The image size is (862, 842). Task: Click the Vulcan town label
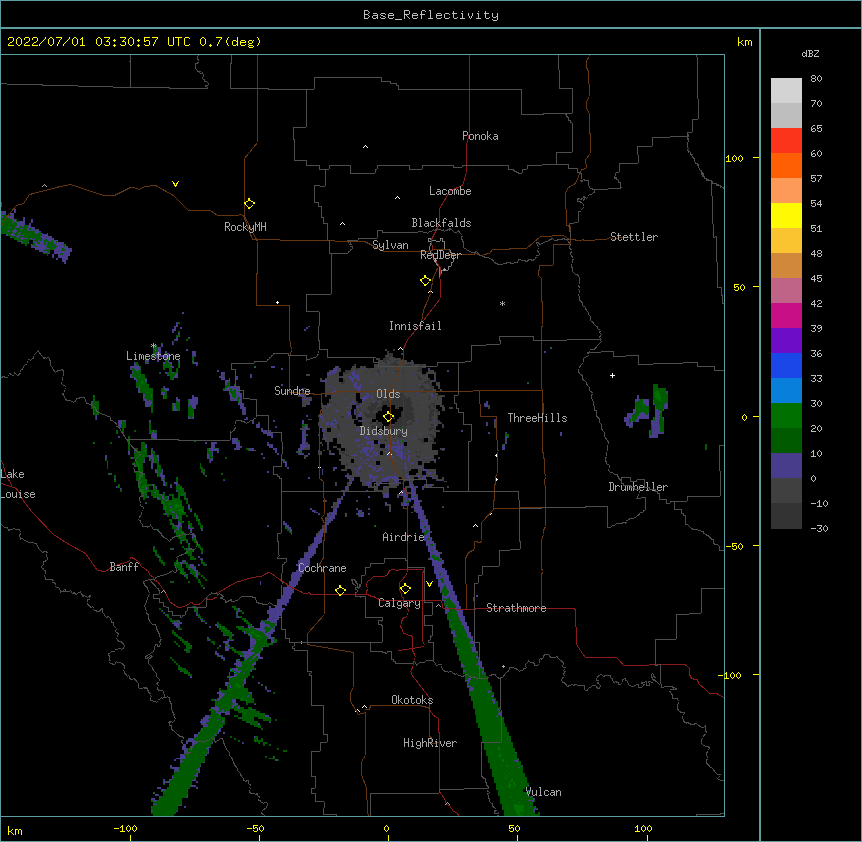[543, 792]
